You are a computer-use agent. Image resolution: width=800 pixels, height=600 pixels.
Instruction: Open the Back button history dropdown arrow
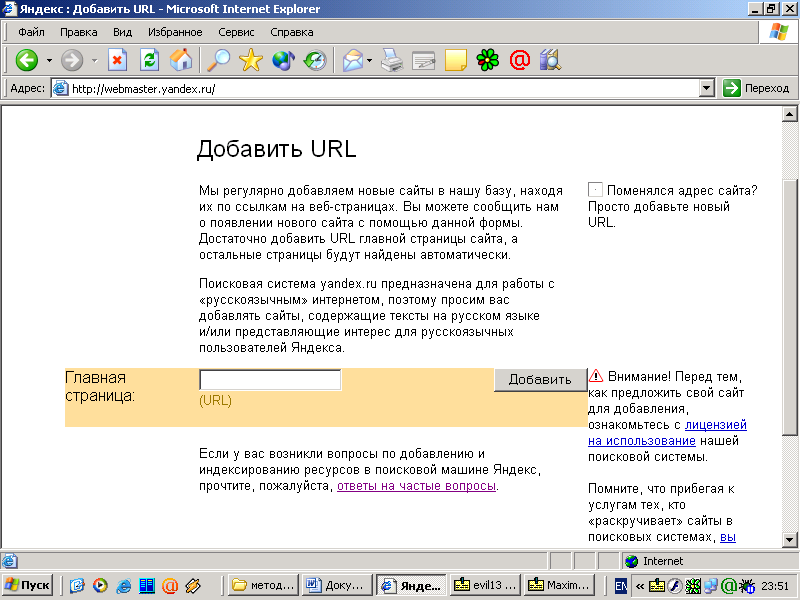click(x=49, y=61)
